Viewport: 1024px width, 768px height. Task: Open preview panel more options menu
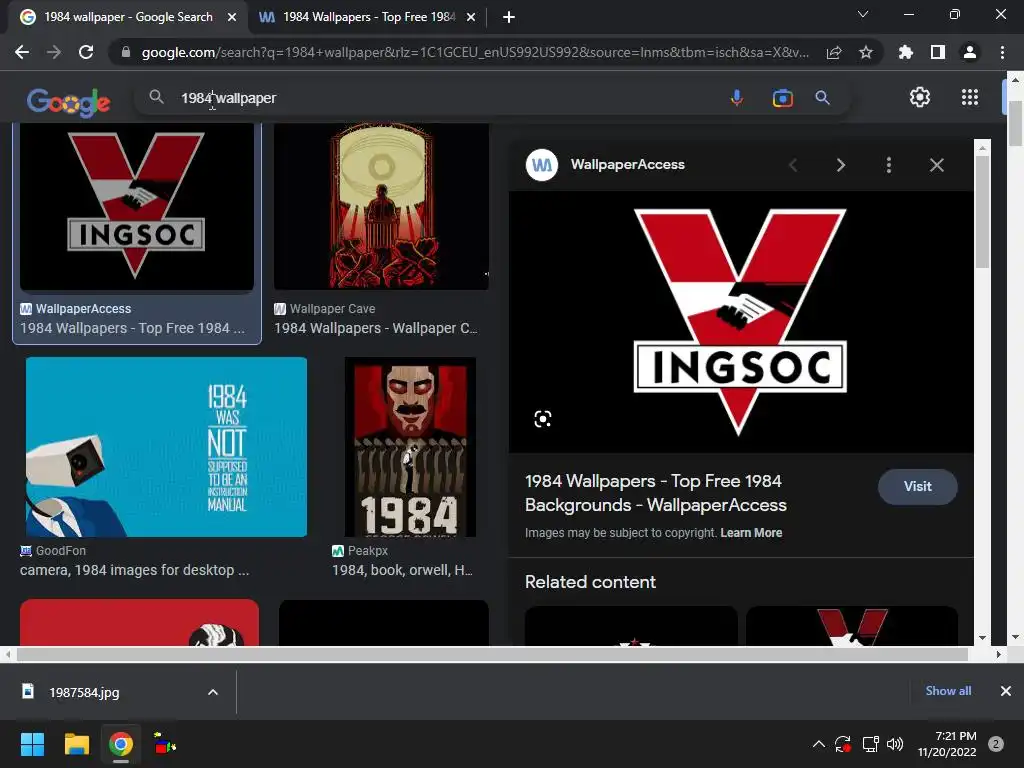pos(889,165)
